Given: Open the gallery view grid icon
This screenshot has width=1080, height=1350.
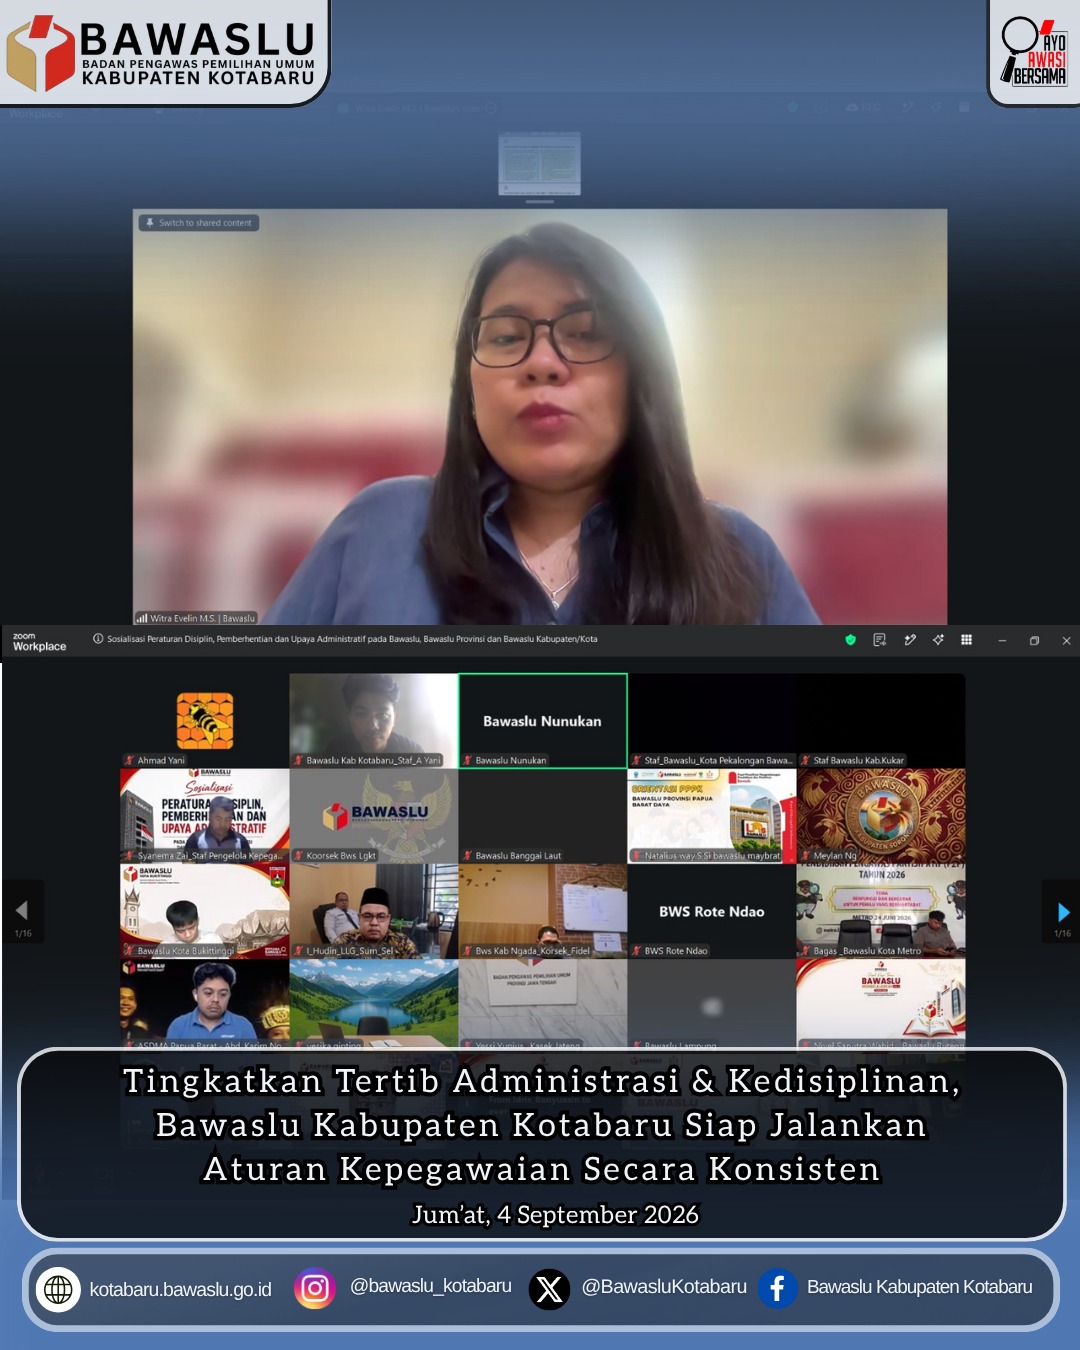Looking at the screenshot, I should [966, 640].
